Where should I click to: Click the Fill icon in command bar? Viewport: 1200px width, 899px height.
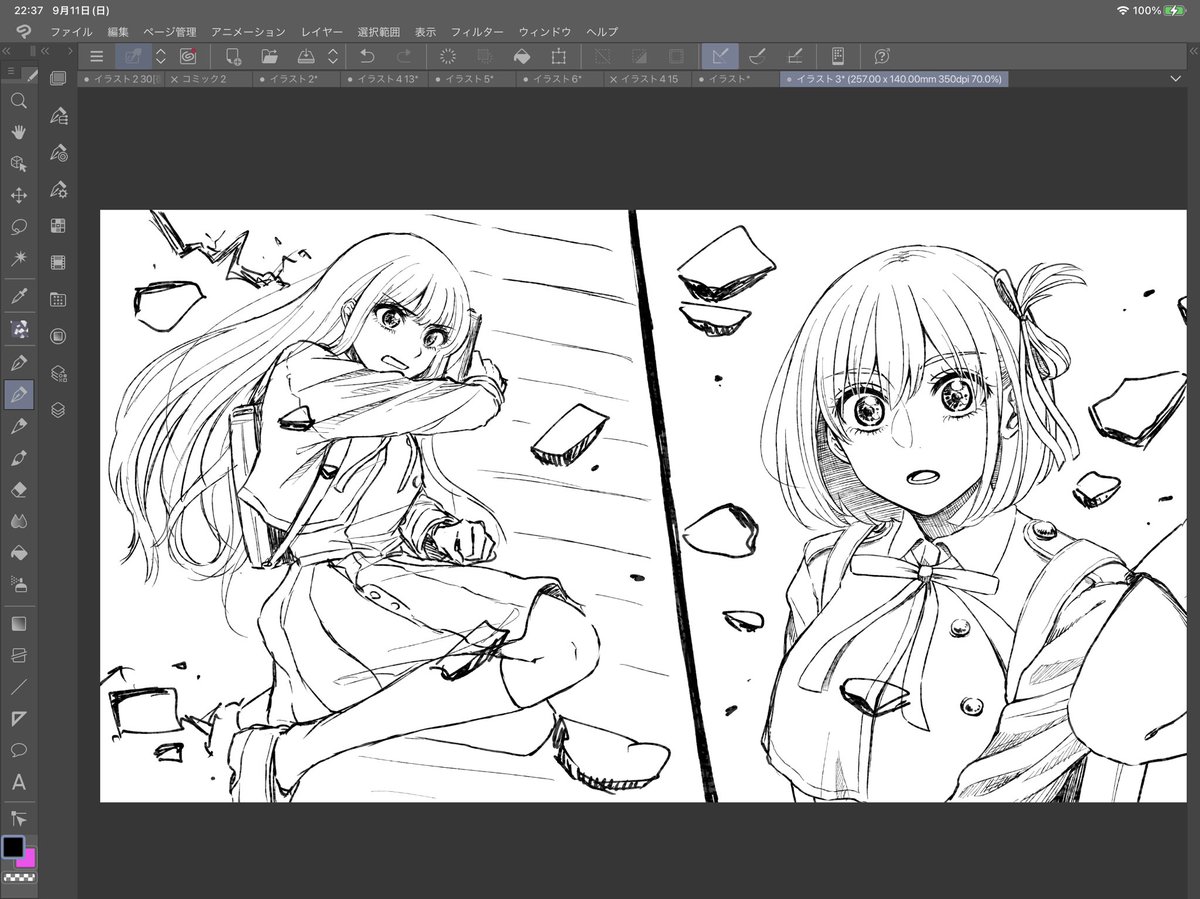click(521, 56)
